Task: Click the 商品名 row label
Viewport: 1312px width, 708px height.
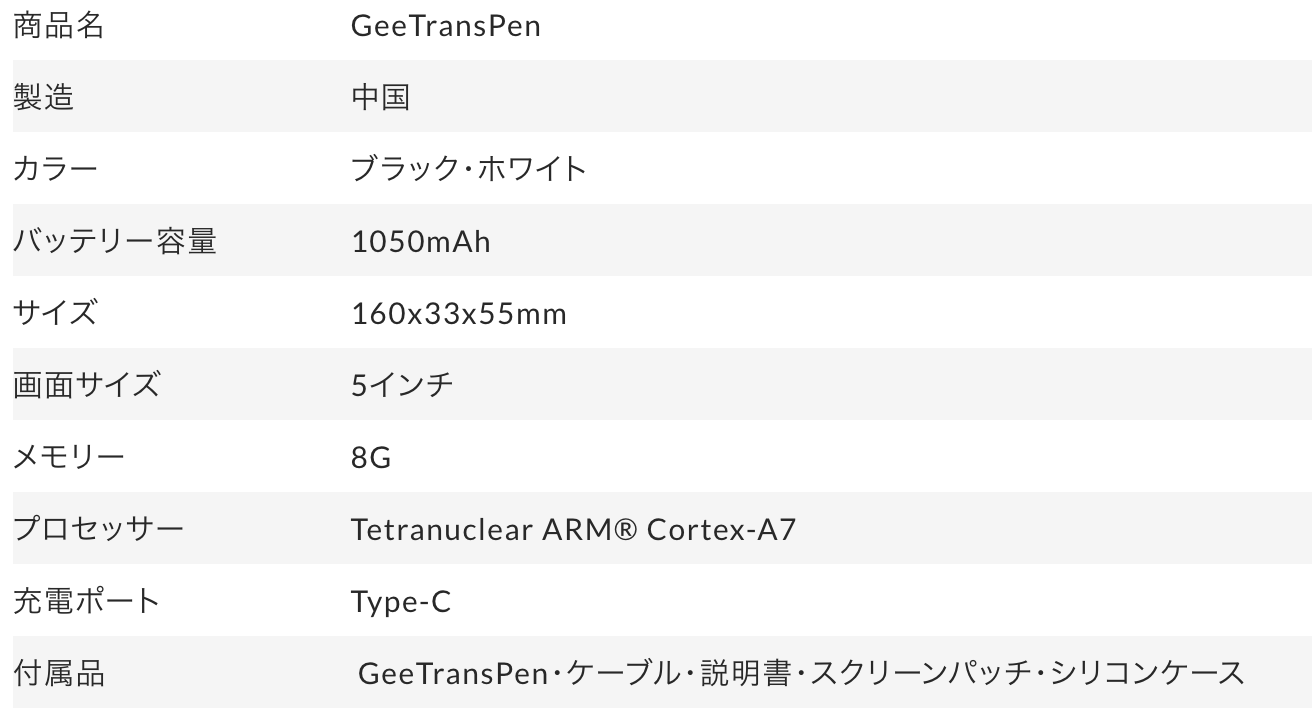Action: coord(58,25)
